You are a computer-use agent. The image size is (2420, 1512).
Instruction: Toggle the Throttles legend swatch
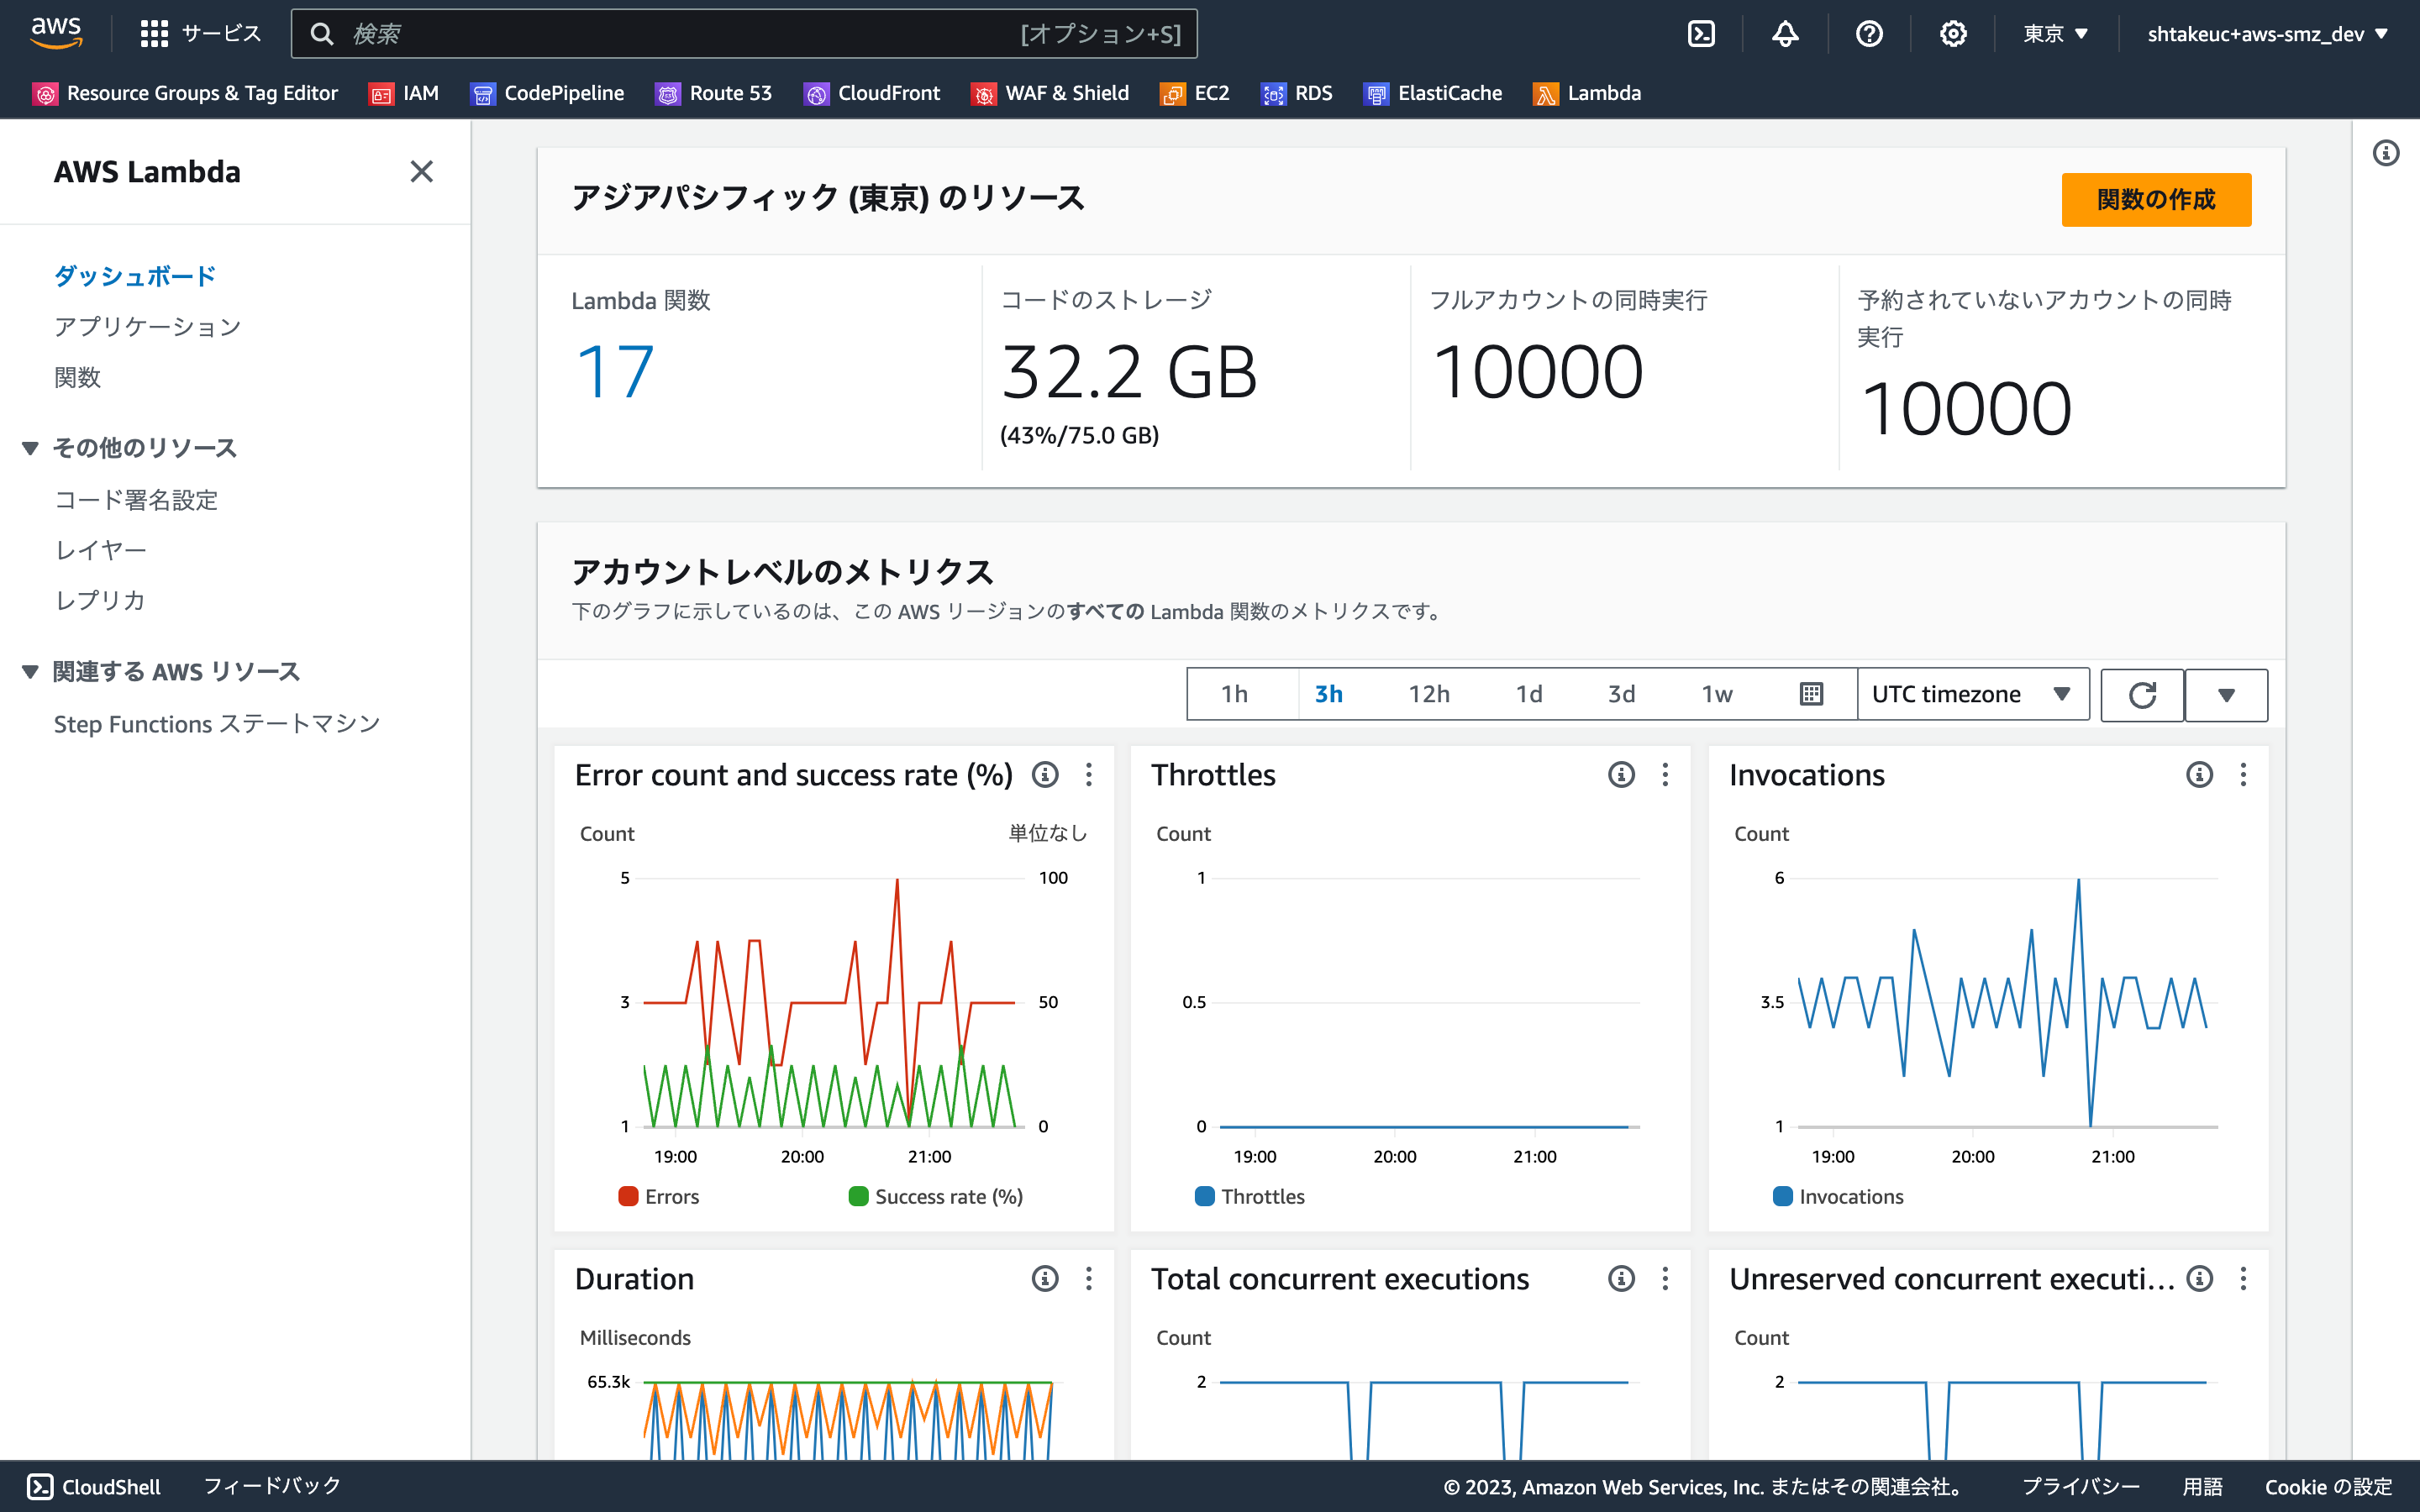coord(1205,1196)
